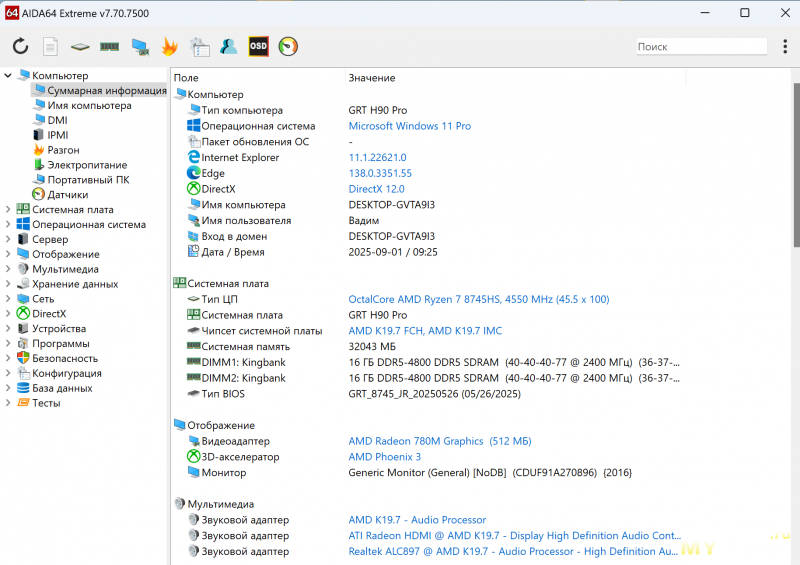Click inside the Поиск search field
800x565 pixels.
click(702, 46)
